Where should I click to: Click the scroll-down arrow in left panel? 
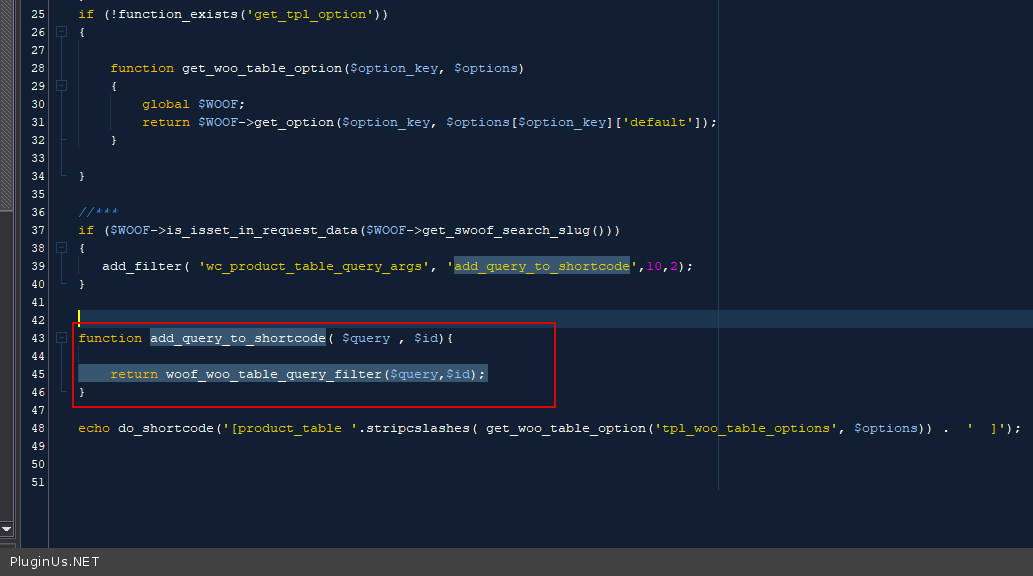tap(6, 528)
